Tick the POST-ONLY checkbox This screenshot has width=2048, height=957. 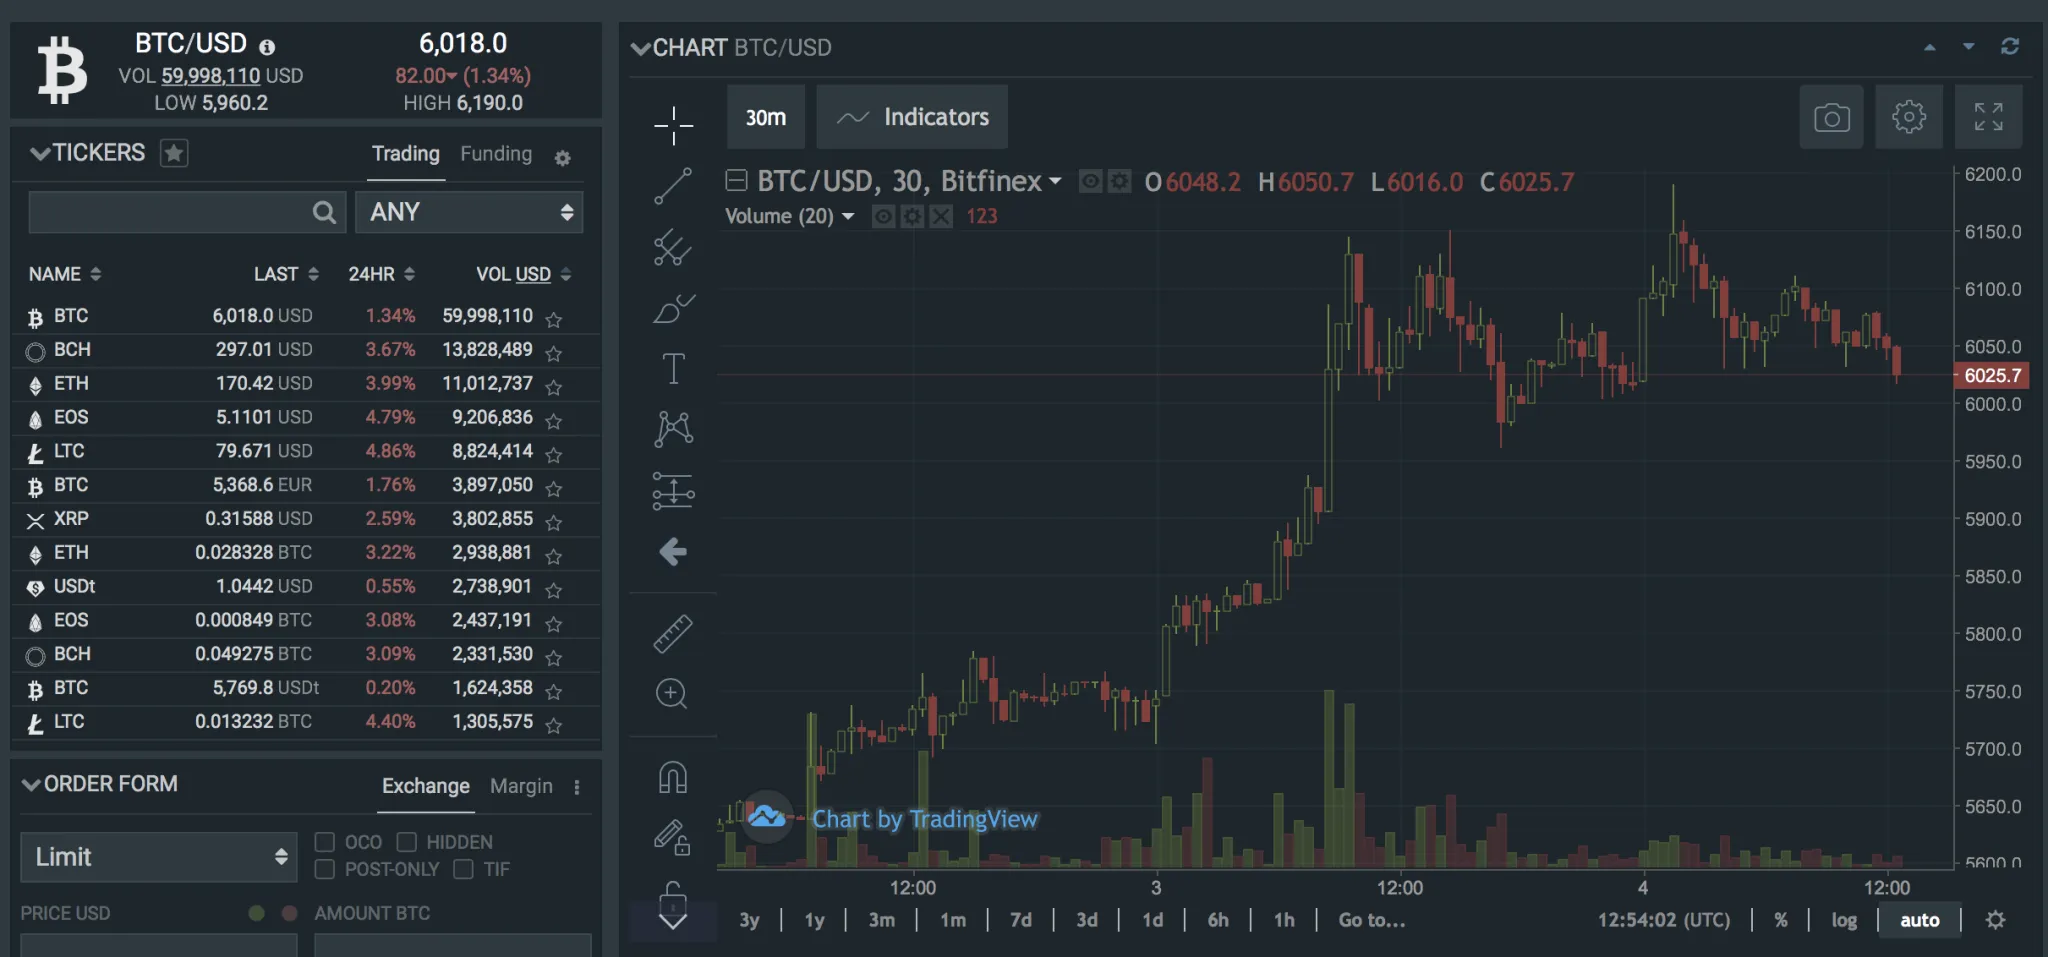click(325, 869)
